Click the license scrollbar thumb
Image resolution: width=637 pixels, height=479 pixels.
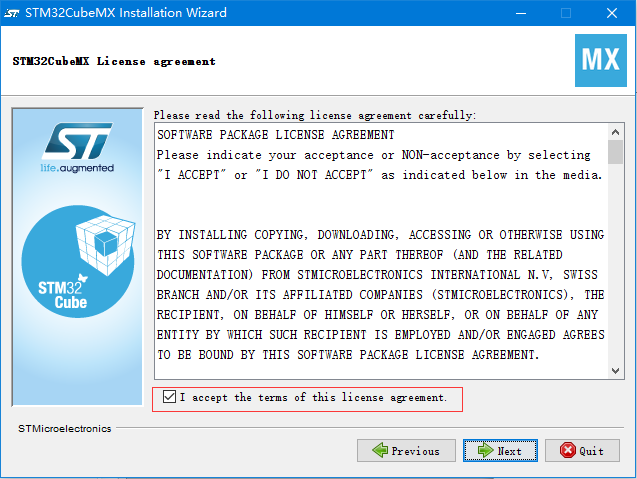pos(615,152)
